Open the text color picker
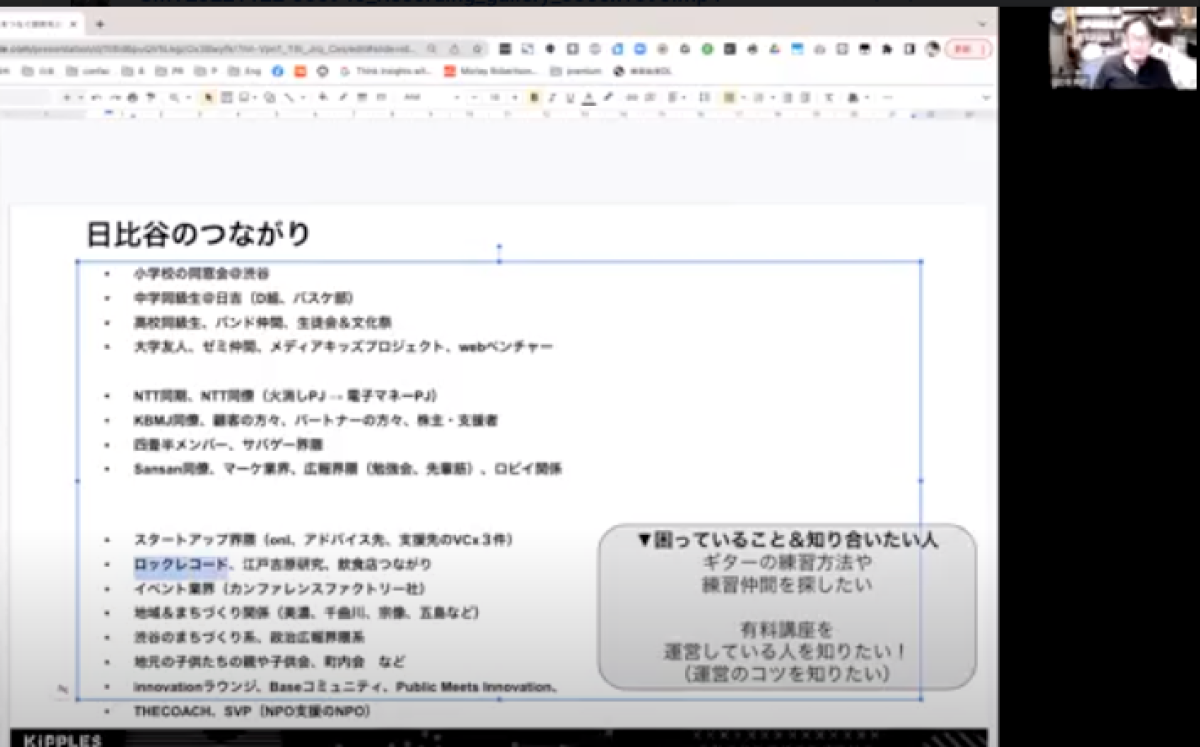This screenshot has height=747, width=1200. (x=589, y=97)
